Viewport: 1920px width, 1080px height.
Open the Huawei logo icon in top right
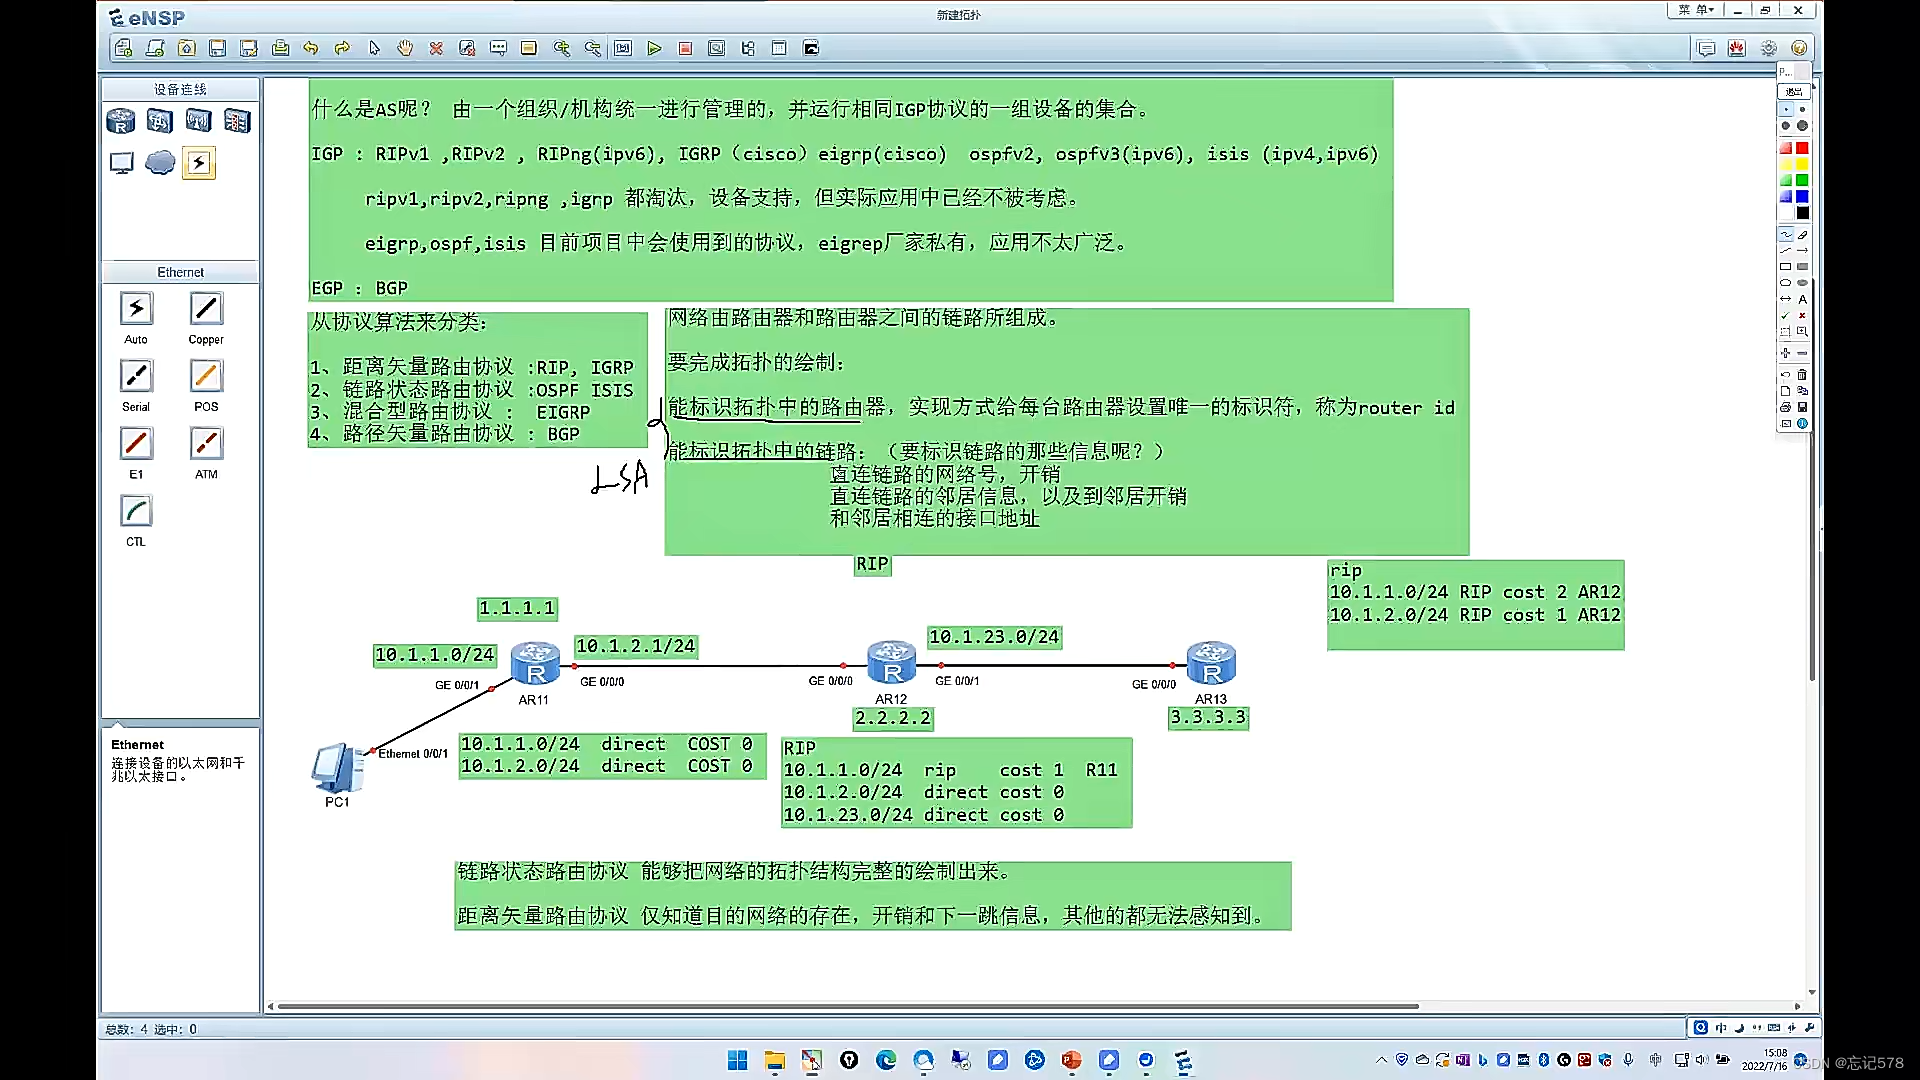1737,48
